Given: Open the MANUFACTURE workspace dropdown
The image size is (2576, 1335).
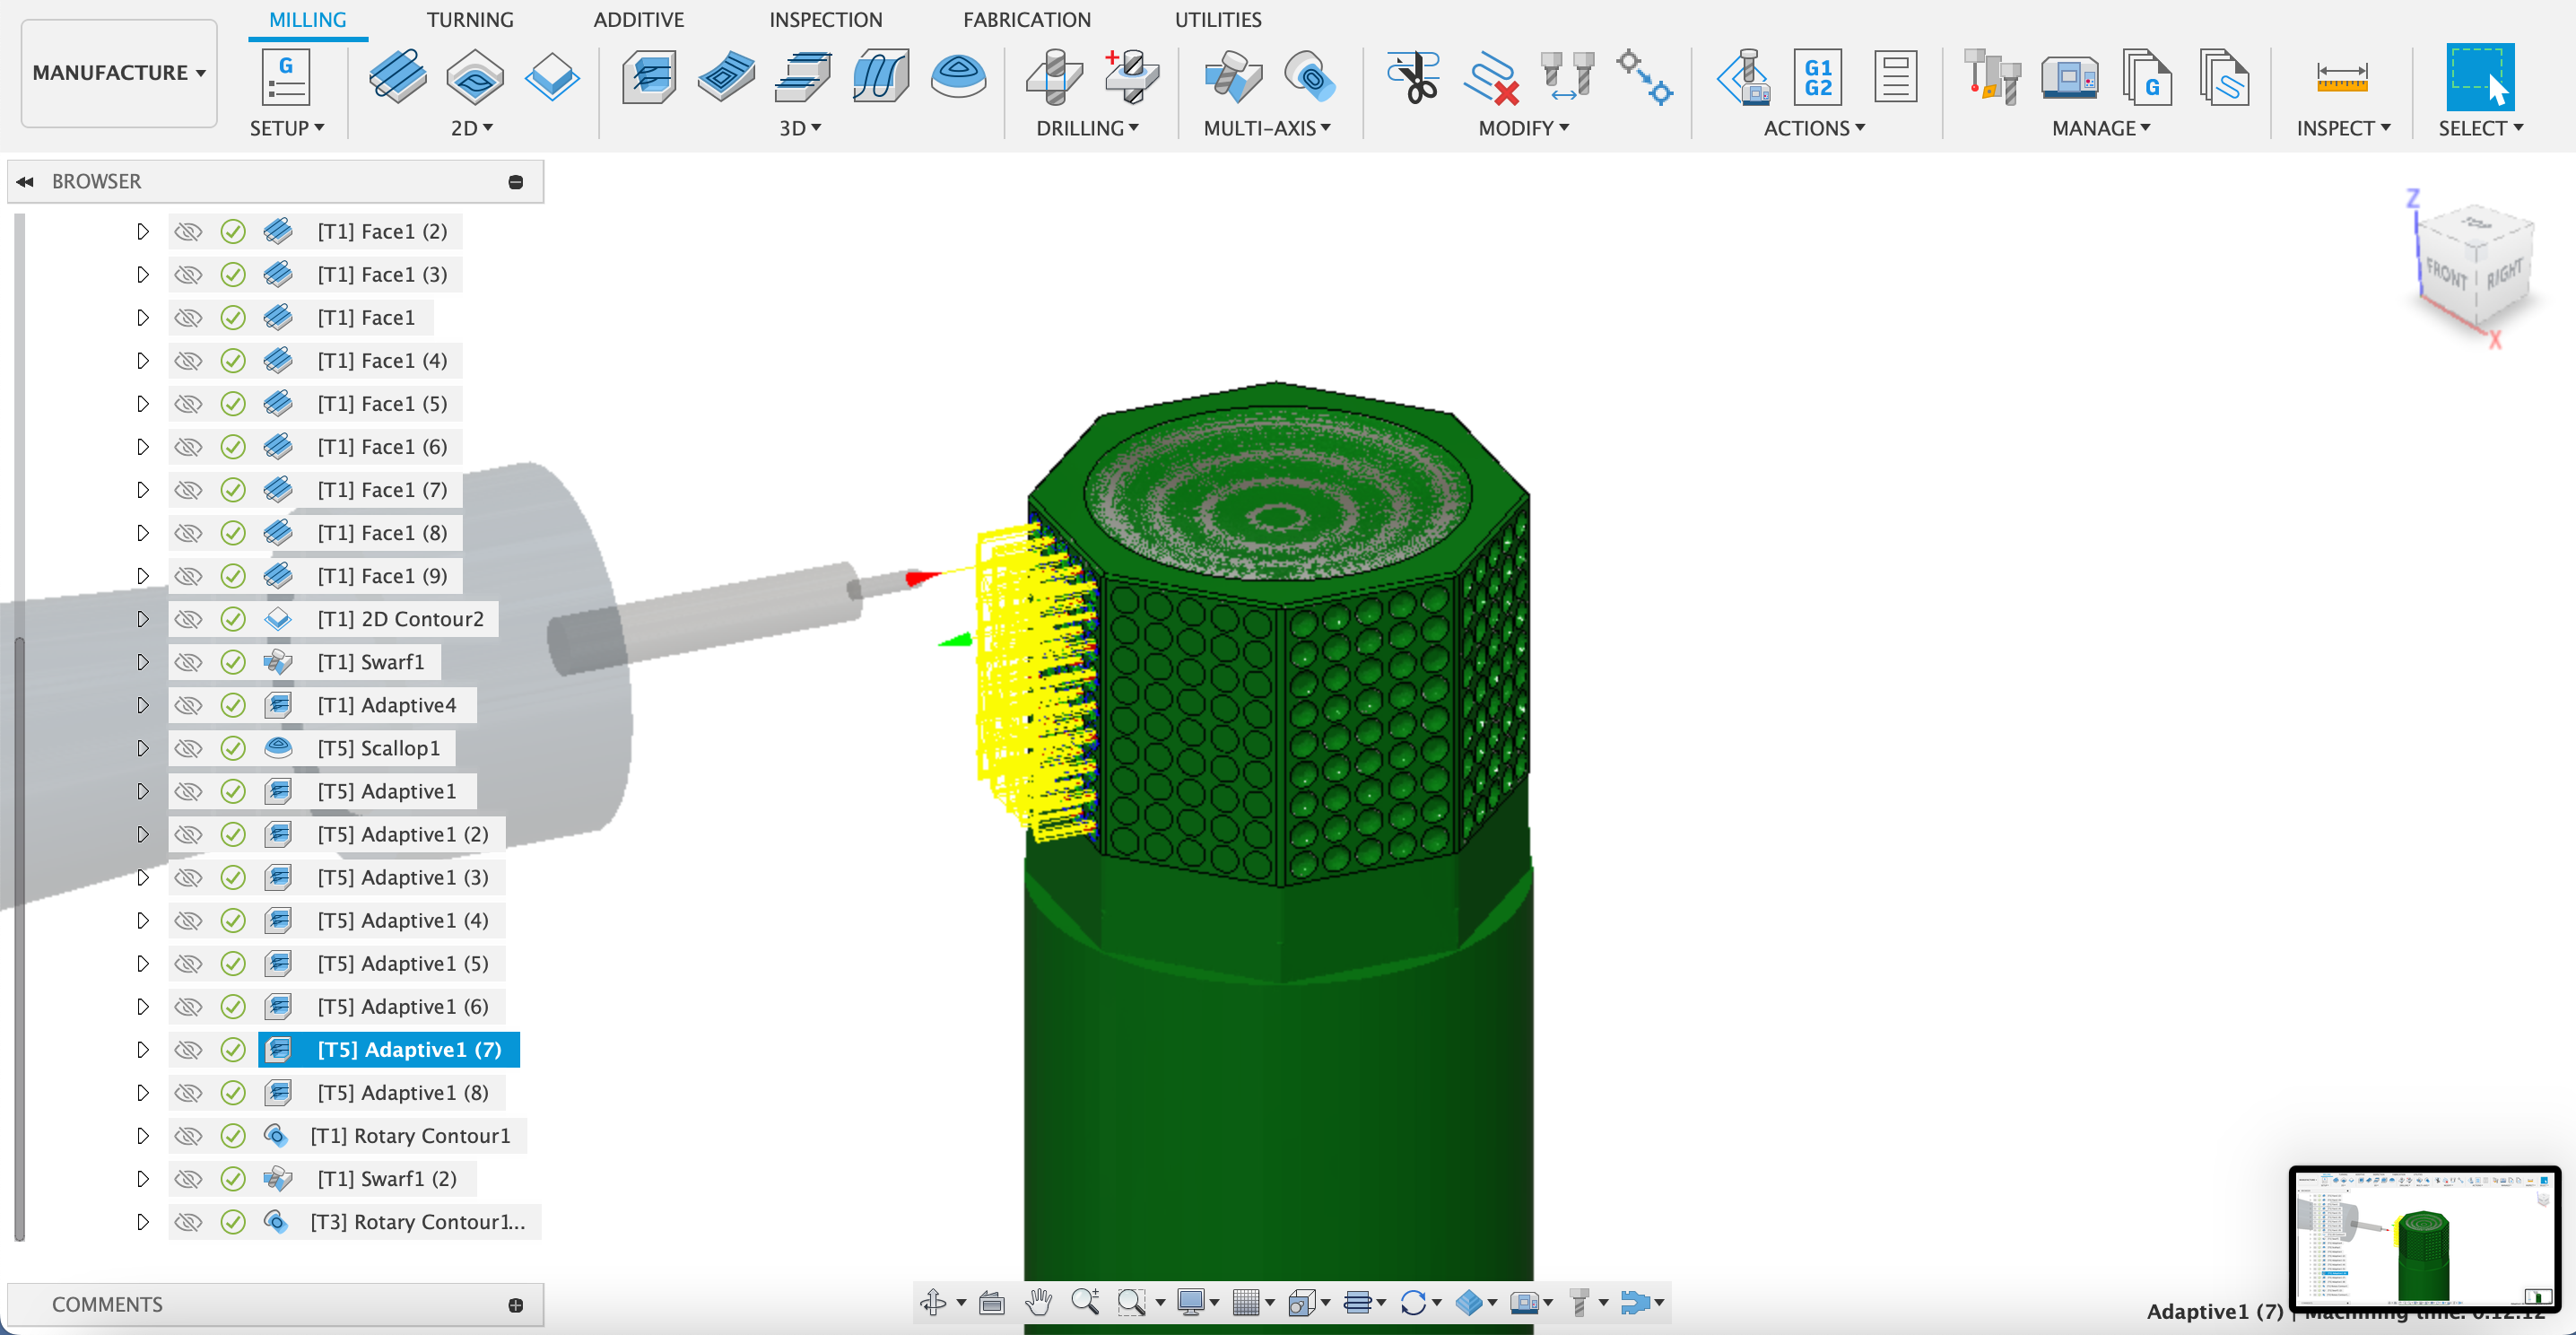Looking at the screenshot, I should pos(119,73).
